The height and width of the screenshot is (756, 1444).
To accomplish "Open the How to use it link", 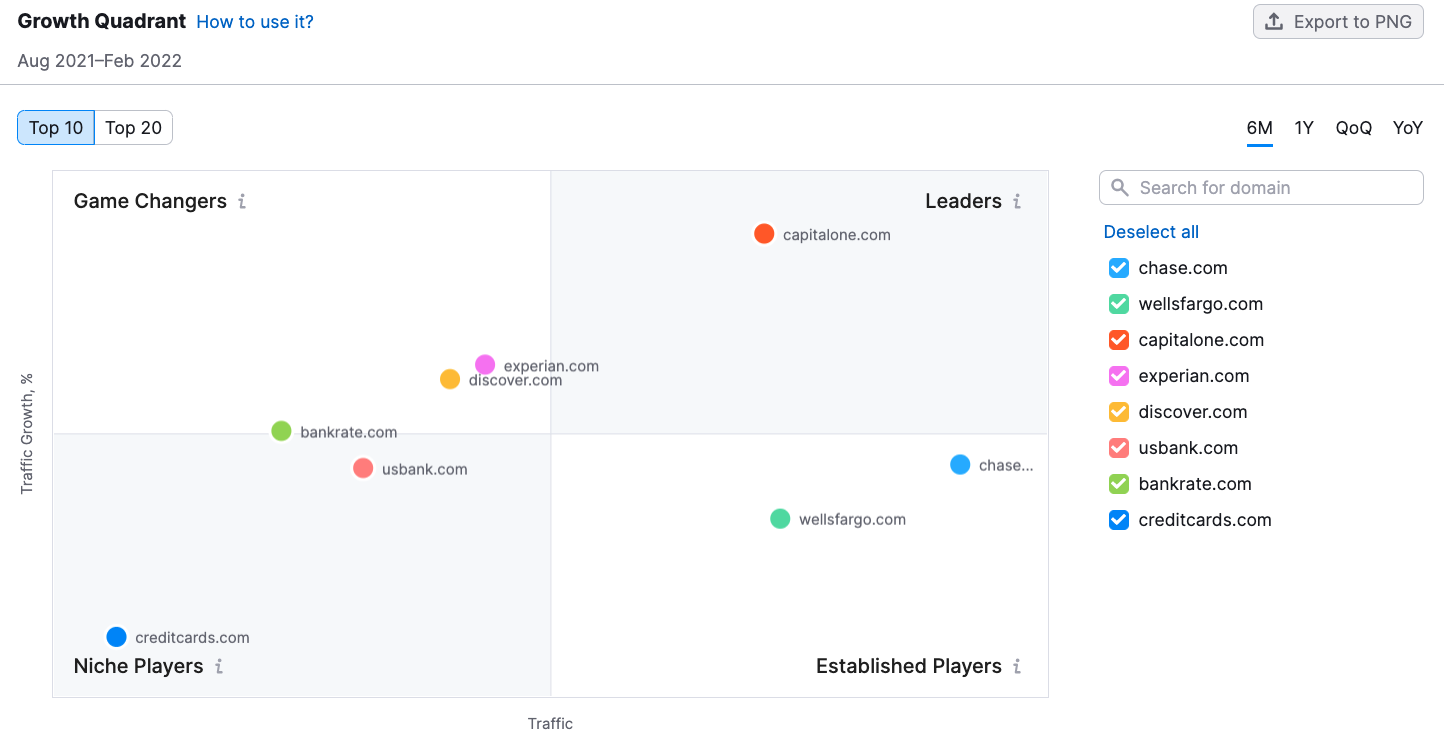I will point(255,22).
